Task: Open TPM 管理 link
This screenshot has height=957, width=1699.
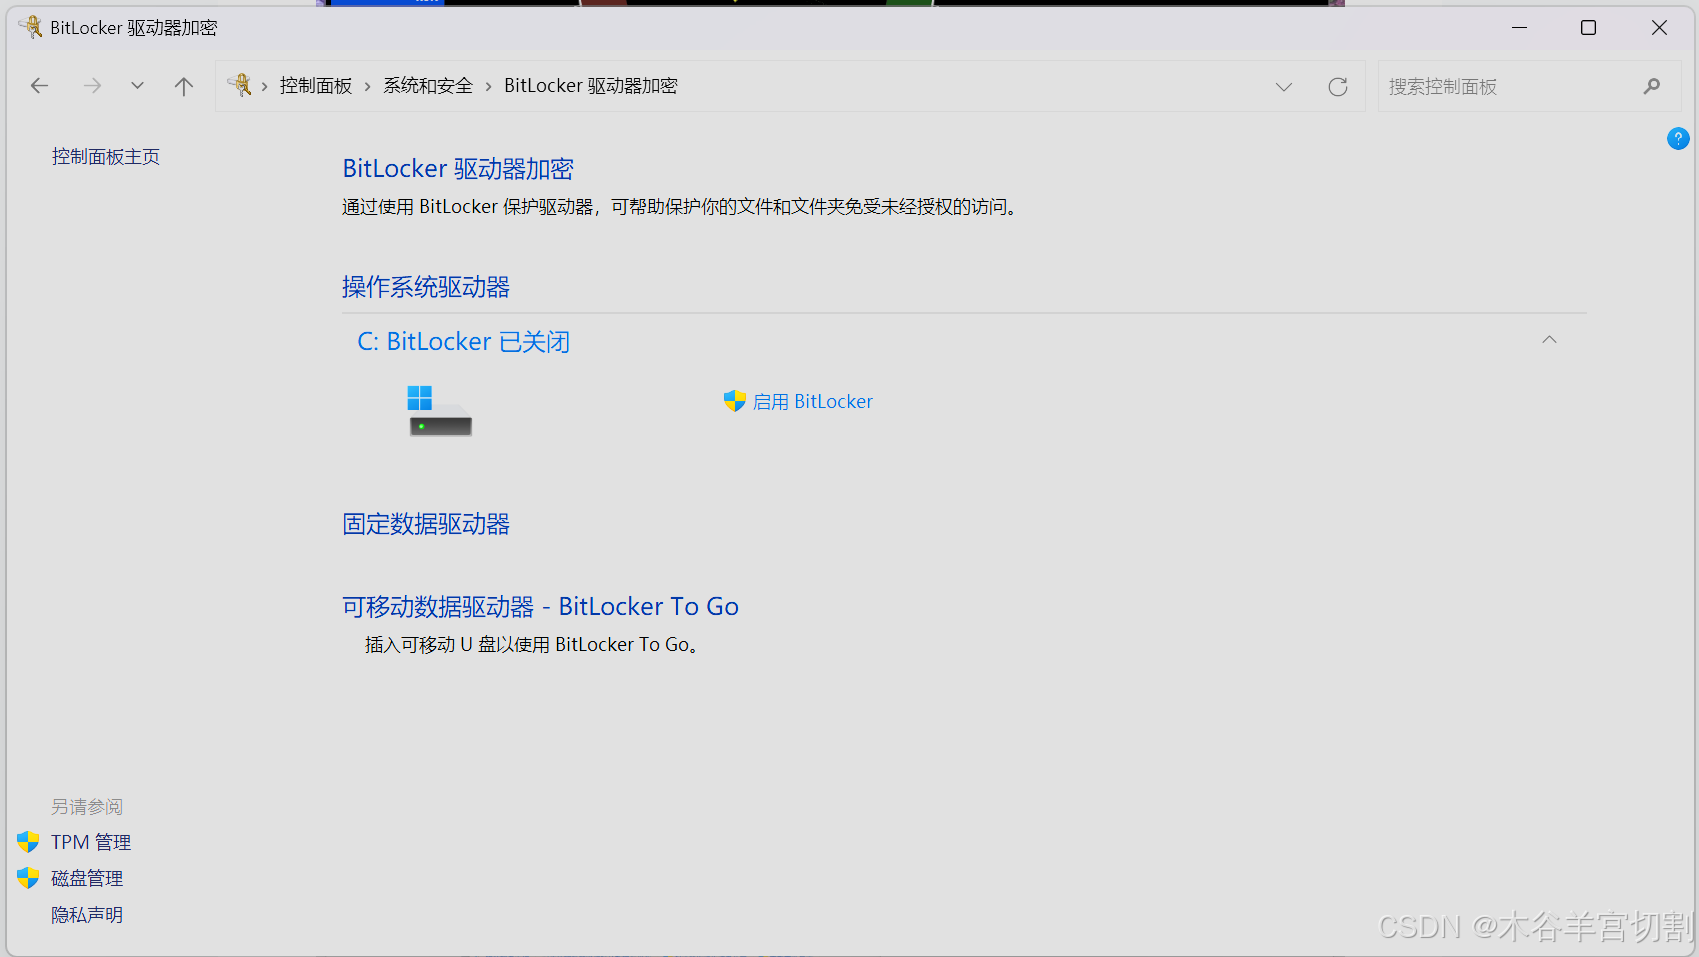Action: coord(91,842)
